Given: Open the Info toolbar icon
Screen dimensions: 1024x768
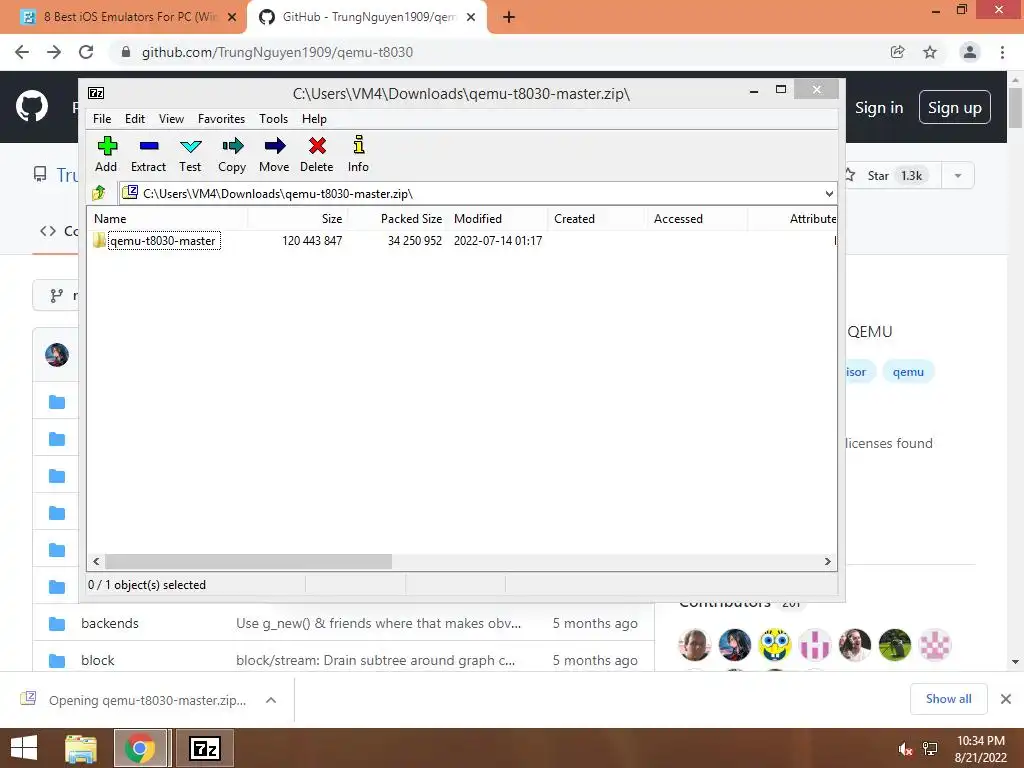Looking at the screenshot, I should 358,154.
